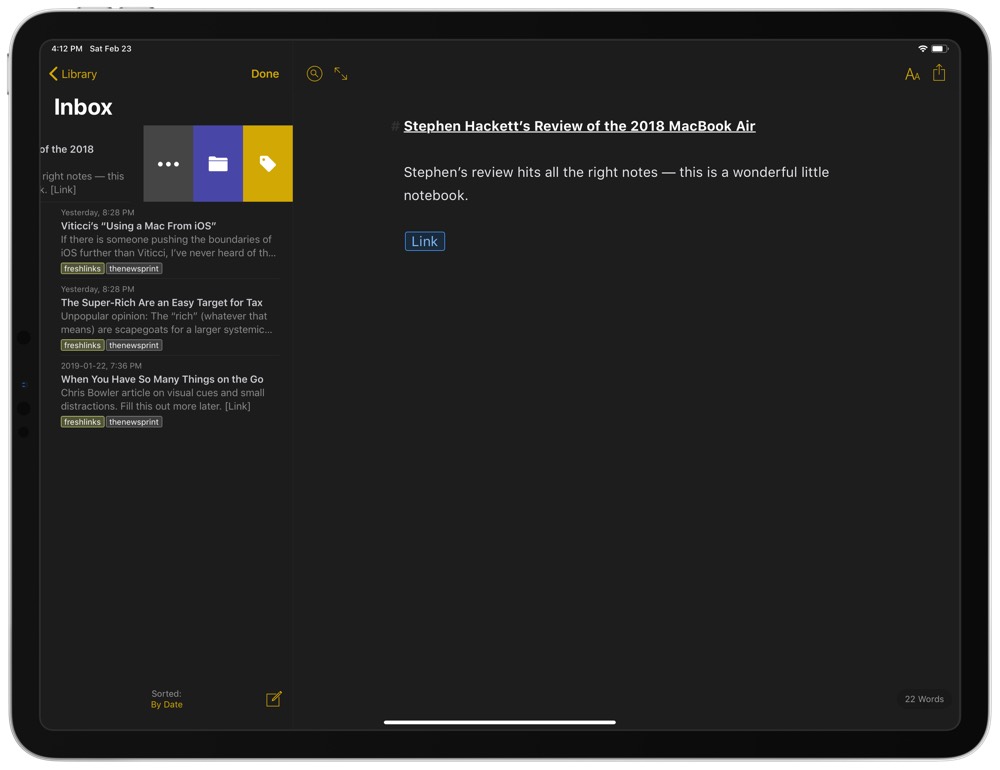Tap freshlinks tag under When You Have note

click(x=82, y=422)
